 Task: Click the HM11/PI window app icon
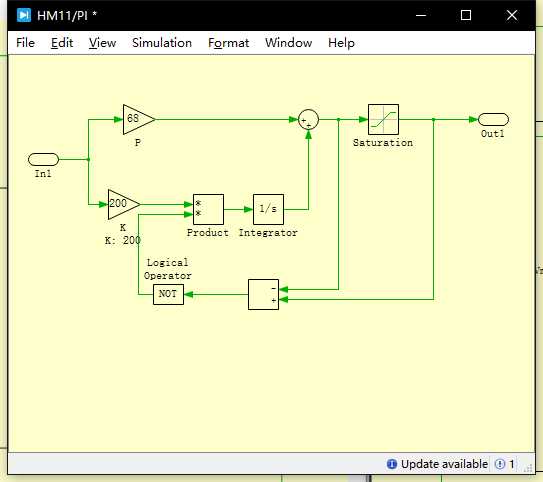24,15
